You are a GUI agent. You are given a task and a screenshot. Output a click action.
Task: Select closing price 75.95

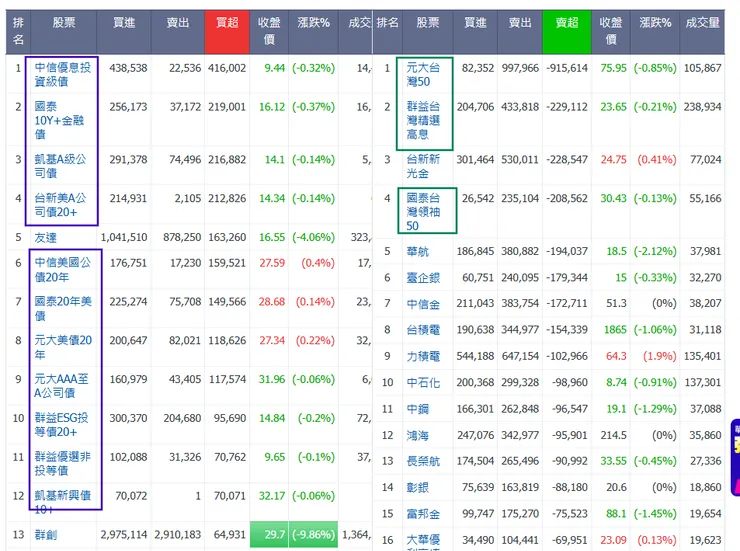614,68
